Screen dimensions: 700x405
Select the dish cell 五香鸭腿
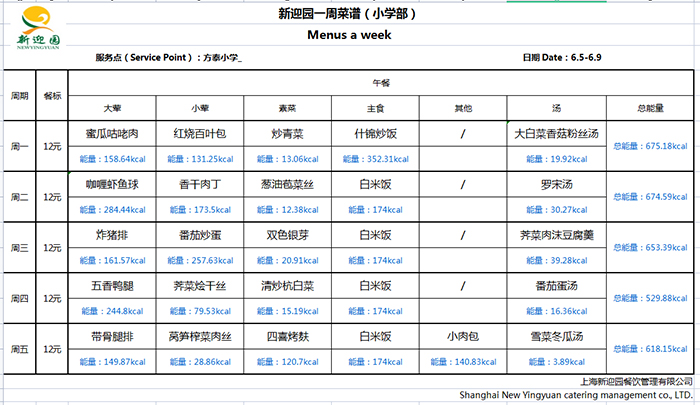112,286
